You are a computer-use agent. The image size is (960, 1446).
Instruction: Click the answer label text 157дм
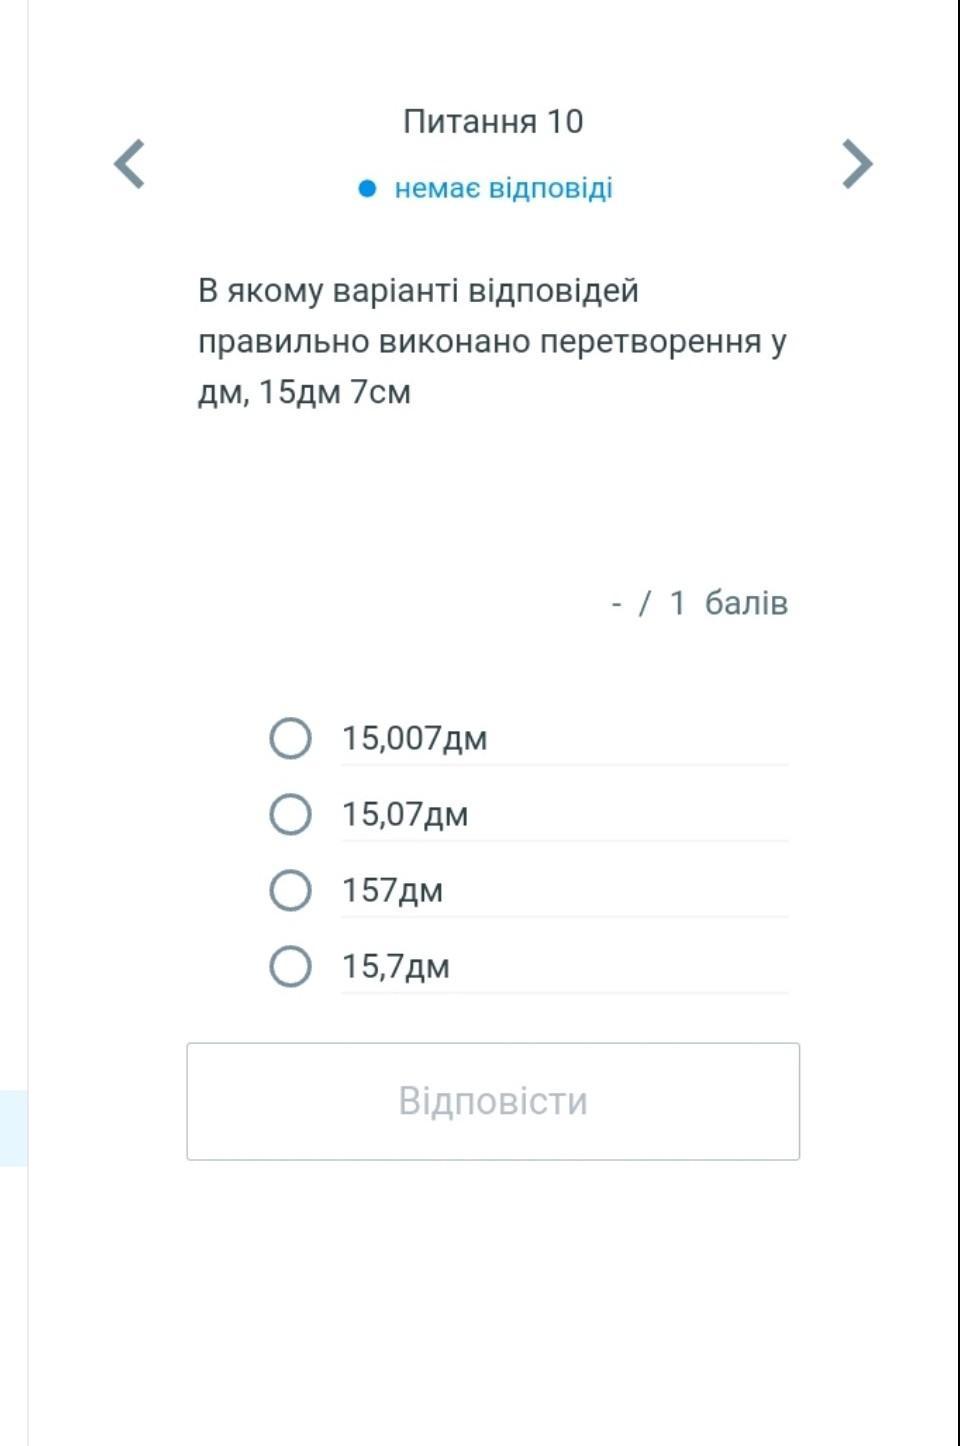[392, 890]
